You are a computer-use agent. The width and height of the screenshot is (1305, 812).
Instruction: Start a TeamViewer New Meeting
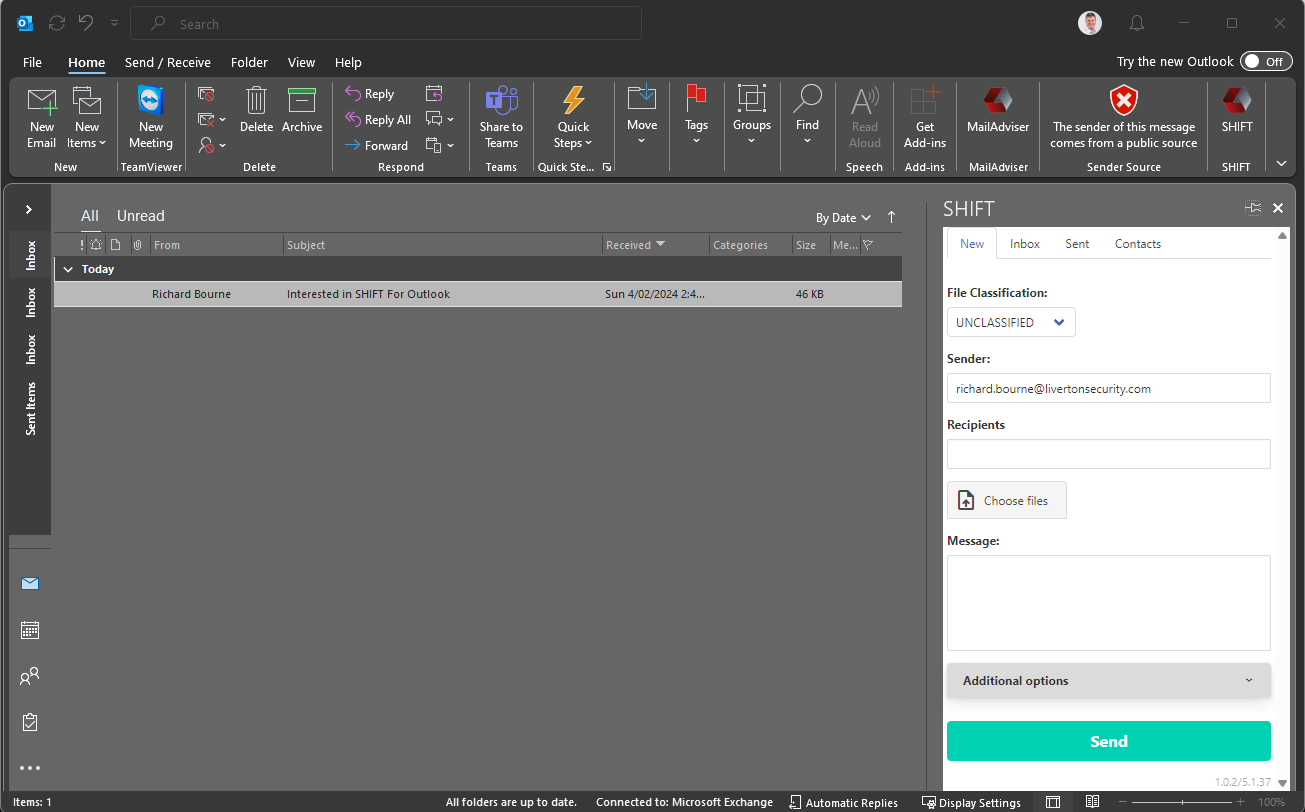(151, 118)
